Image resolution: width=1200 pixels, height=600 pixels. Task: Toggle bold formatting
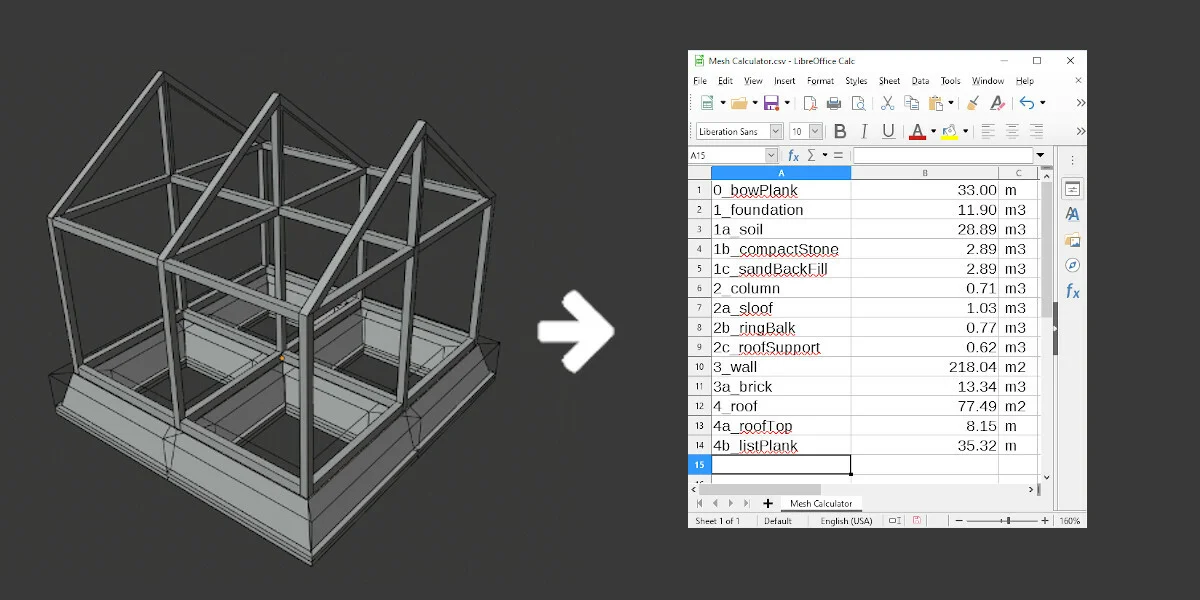pyautogui.click(x=841, y=130)
